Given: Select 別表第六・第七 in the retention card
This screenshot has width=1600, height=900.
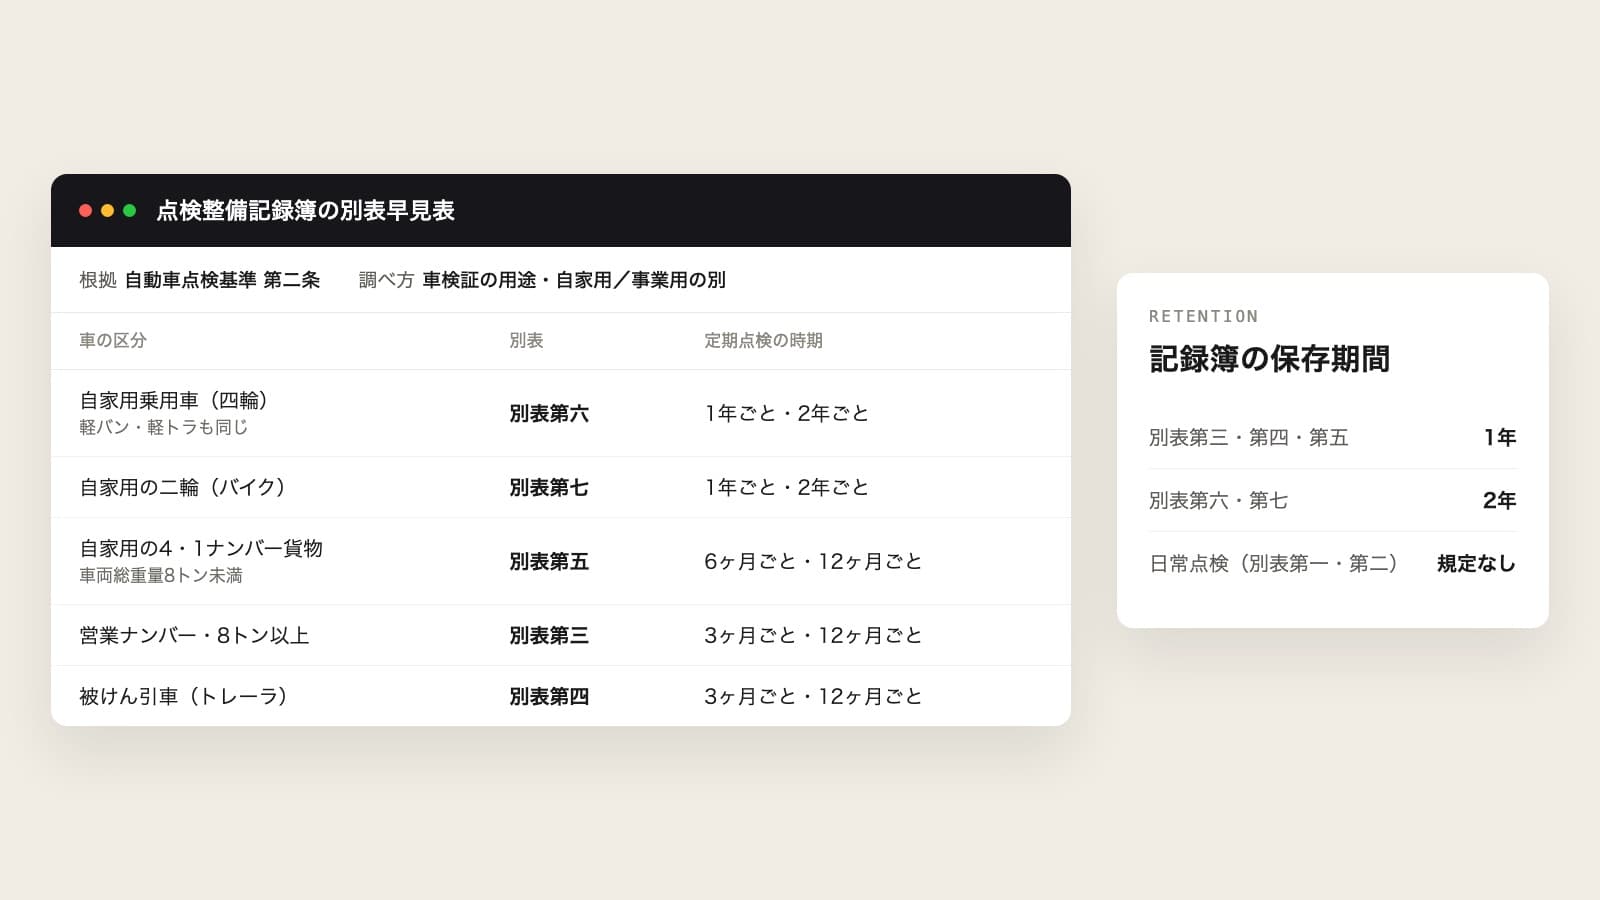Looking at the screenshot, I should click(x=1219, y=500).
